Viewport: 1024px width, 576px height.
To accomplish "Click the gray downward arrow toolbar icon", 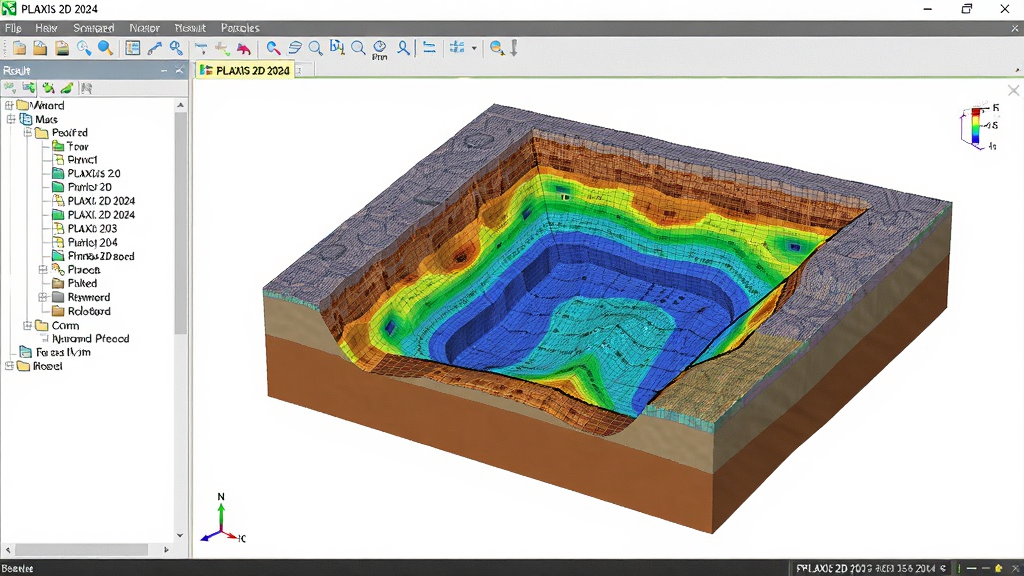I will click(514, 48).
